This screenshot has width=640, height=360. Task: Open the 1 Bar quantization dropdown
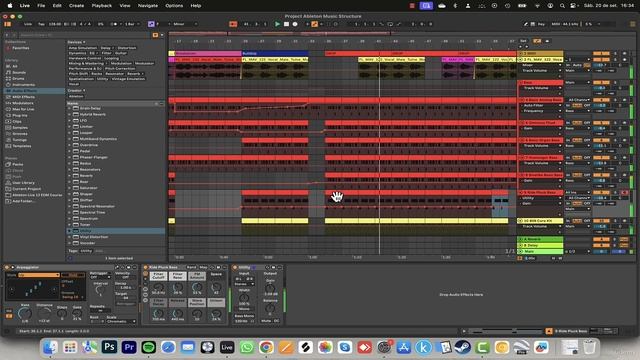tap(131, 24)
